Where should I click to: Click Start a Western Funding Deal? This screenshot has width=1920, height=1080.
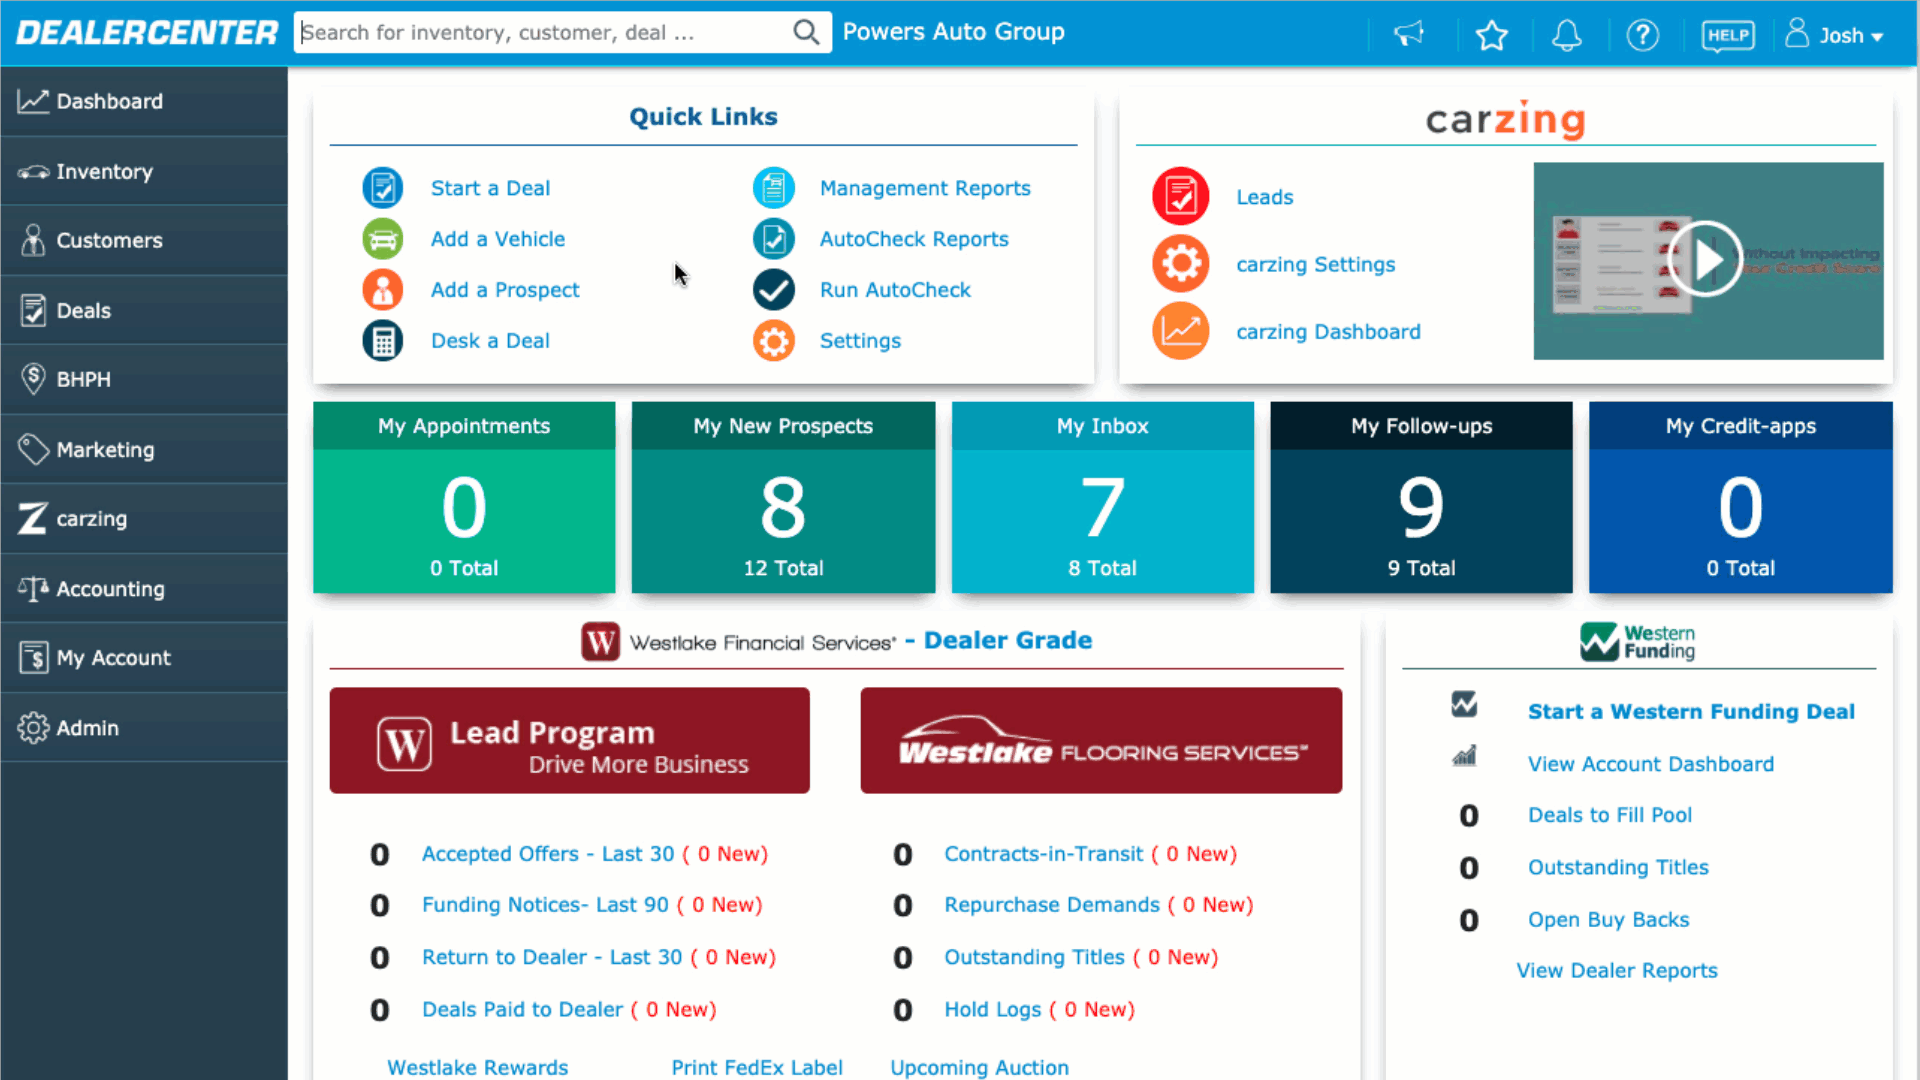tap(1690, 711)
